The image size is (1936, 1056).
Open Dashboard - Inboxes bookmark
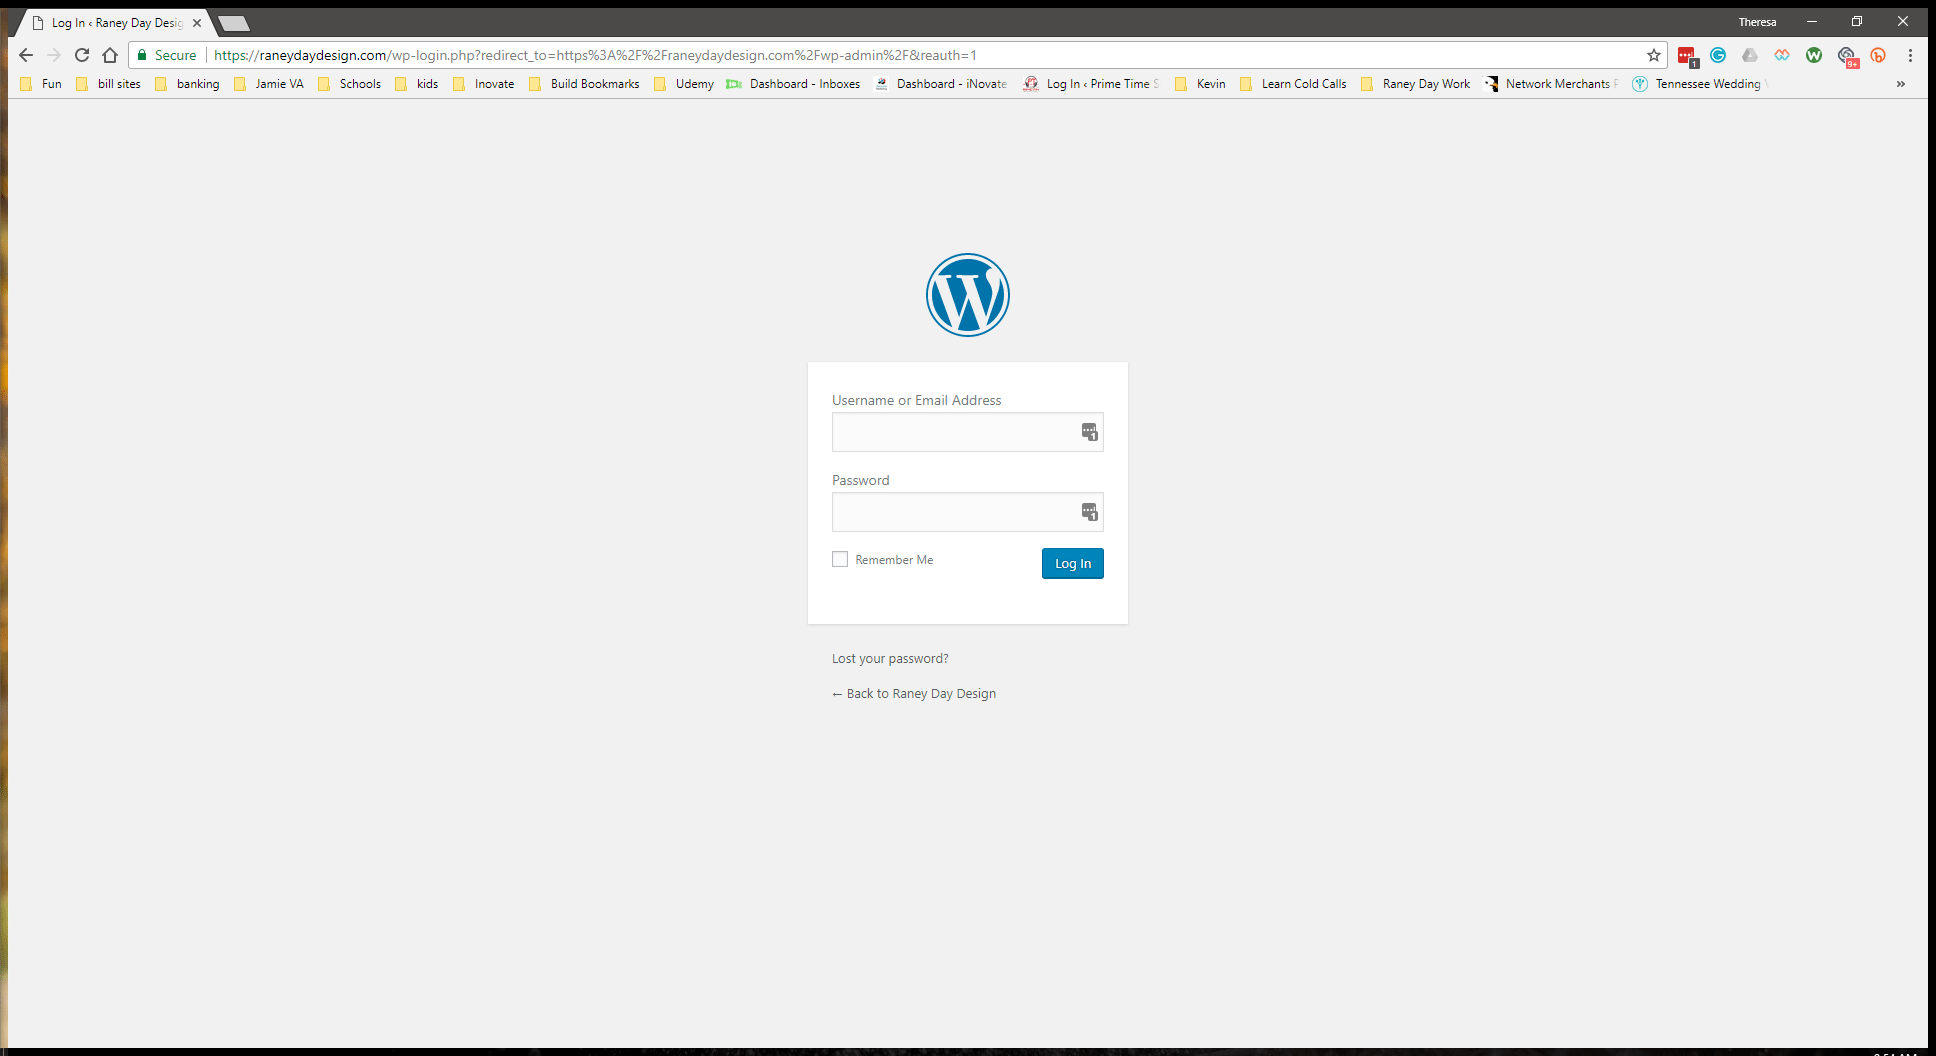(x=793, y=84)
